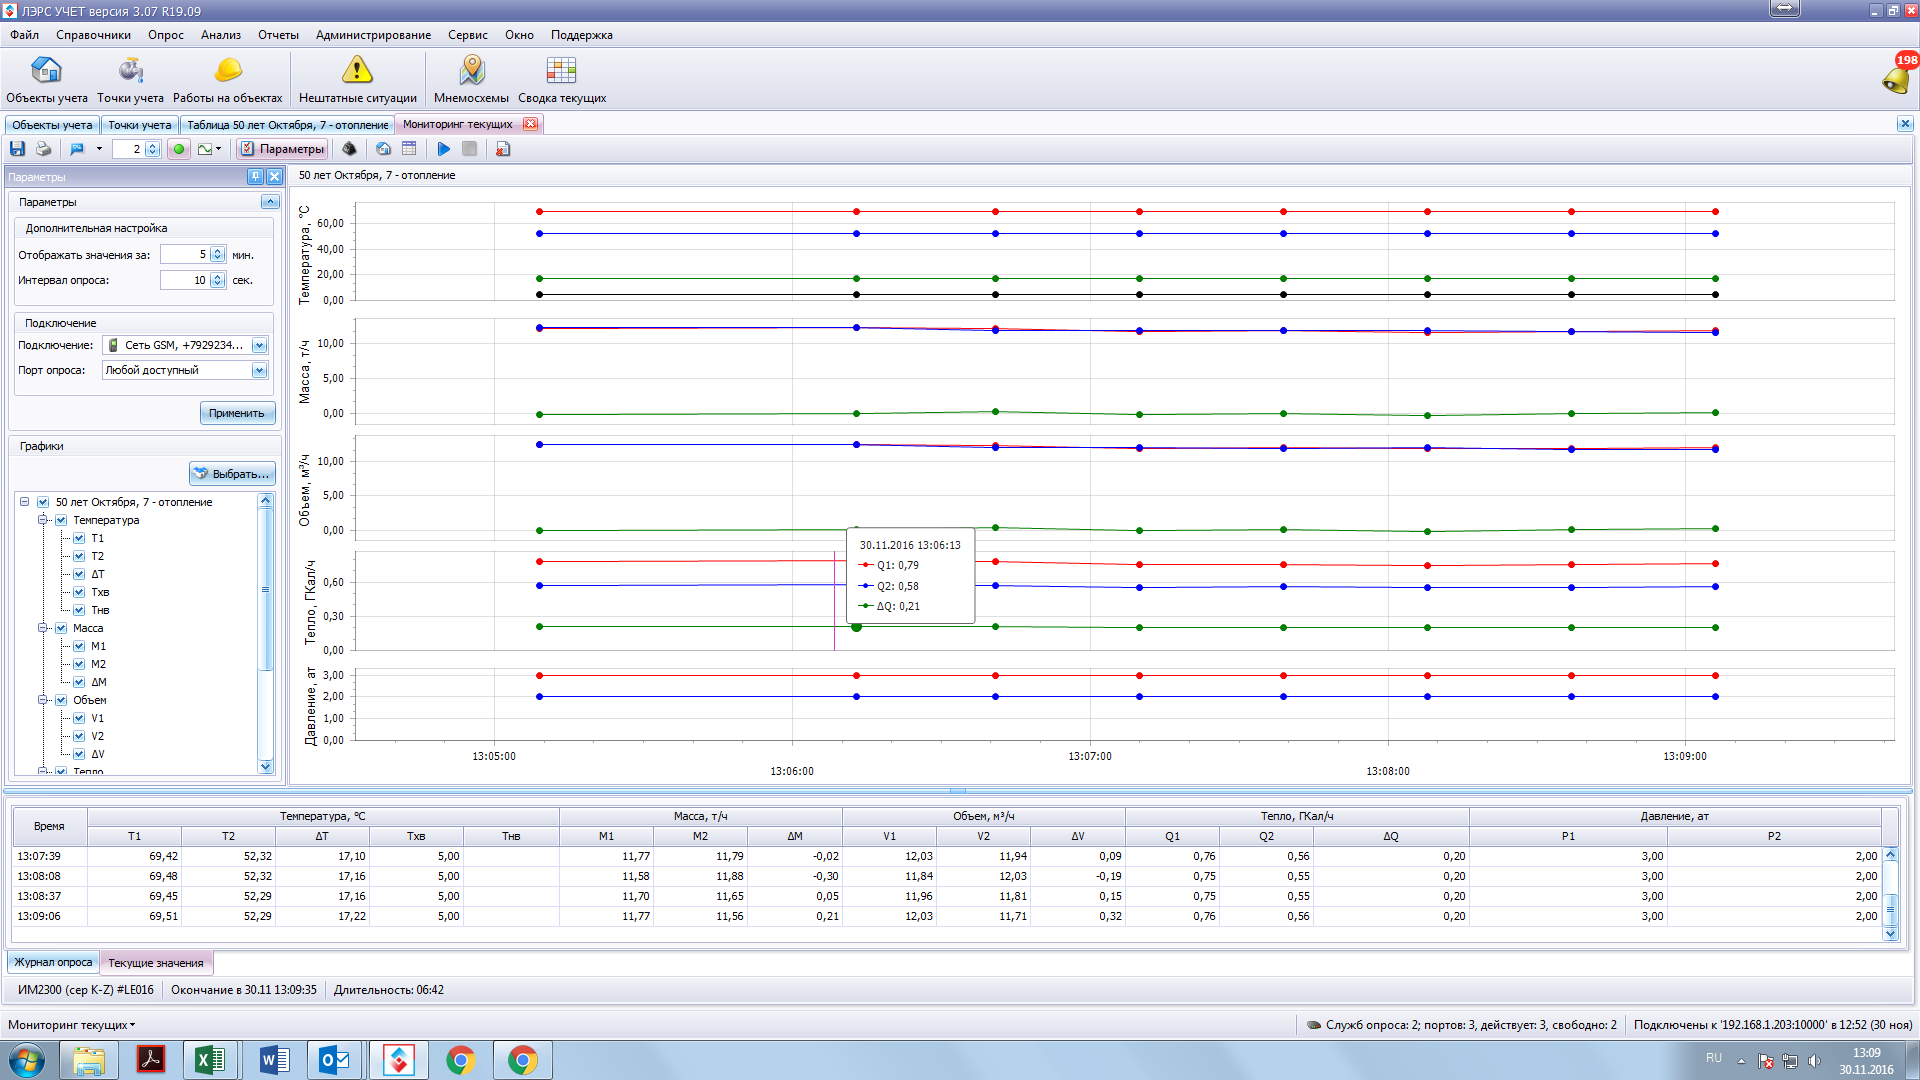Click the graphs tree vertical scrollbar
Screen dimensions: 1920x1080
(x=265, y=634)
